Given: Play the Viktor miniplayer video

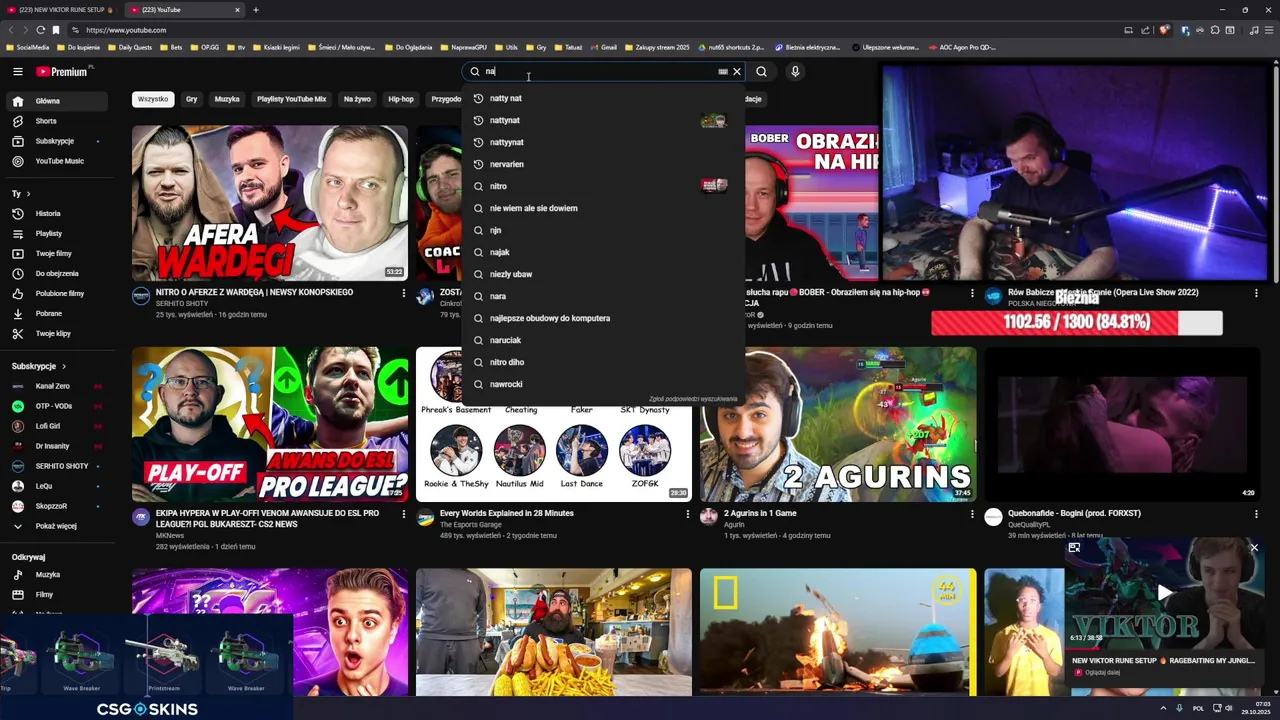Looking at the screenshot, I should coord(1164,593).
